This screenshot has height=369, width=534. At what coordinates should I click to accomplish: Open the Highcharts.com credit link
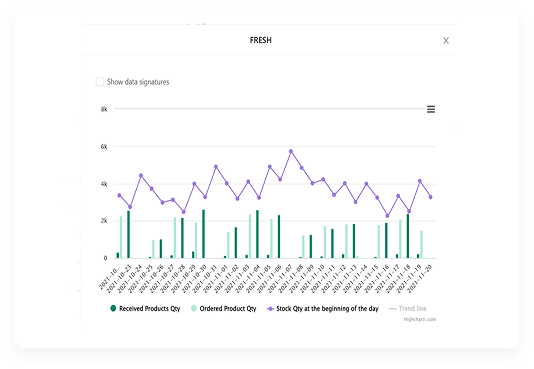[420, 319]
